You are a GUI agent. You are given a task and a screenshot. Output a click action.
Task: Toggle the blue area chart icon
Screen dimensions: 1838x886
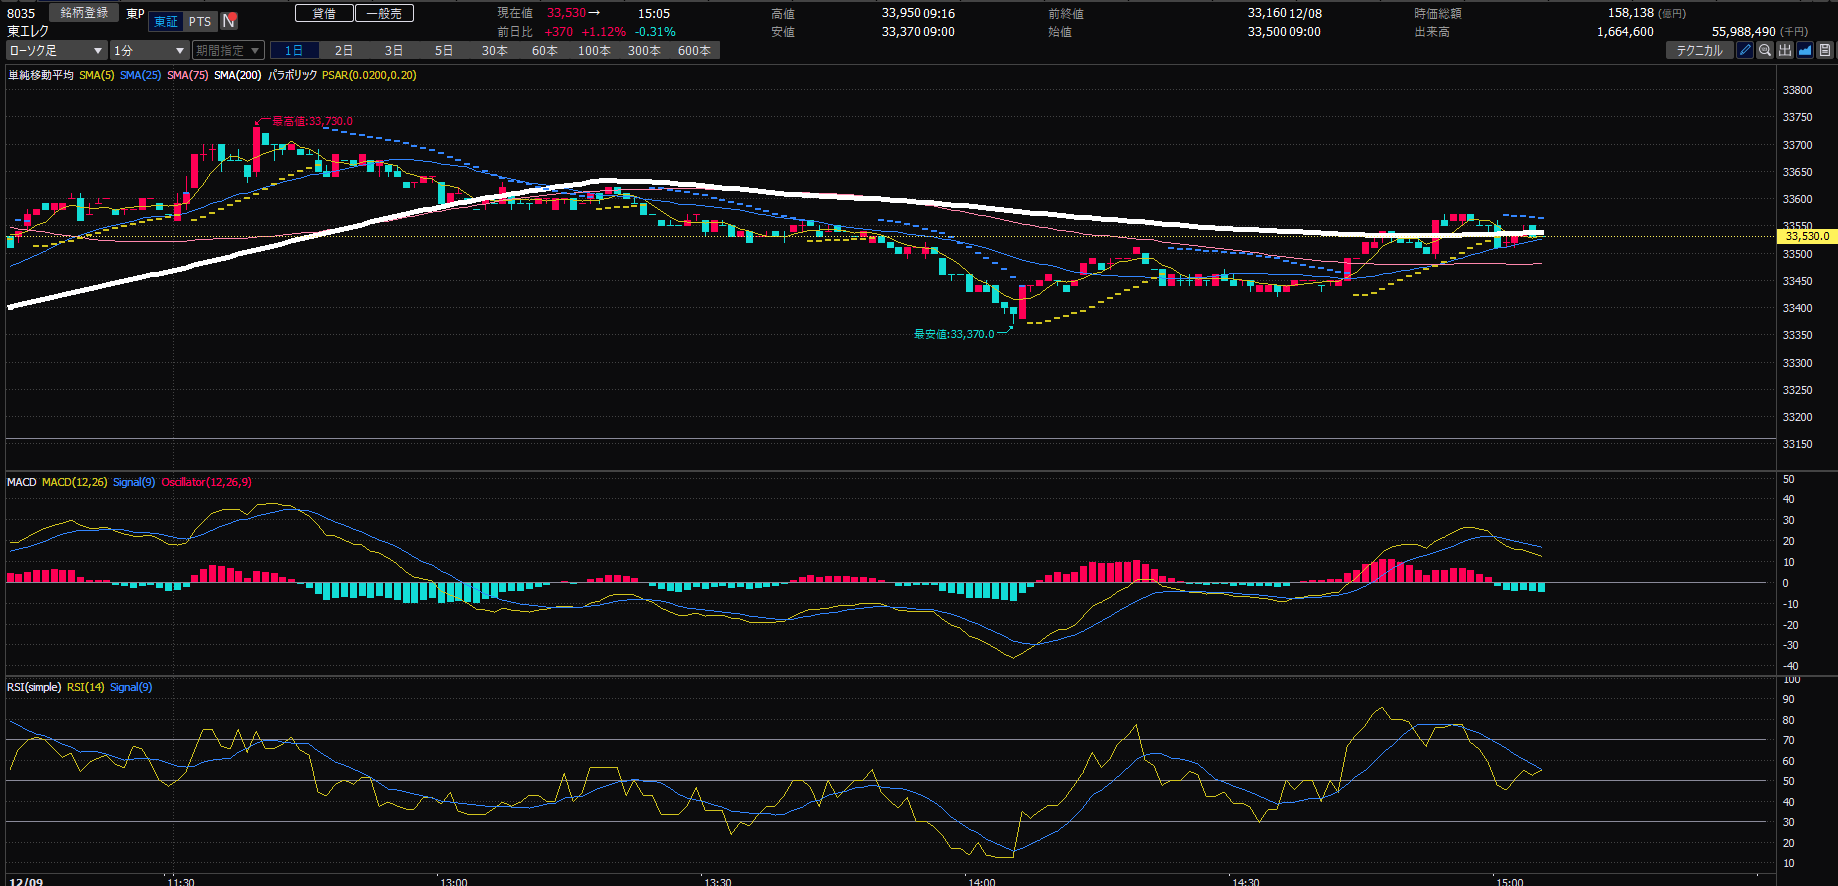pyautogui.click(x=1805, y=50)
